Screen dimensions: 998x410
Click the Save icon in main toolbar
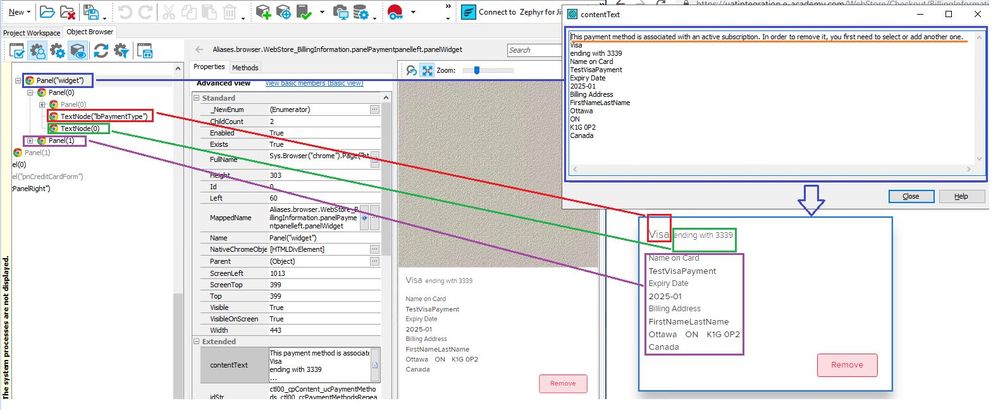pyautogui.click(x=90, y=13)
